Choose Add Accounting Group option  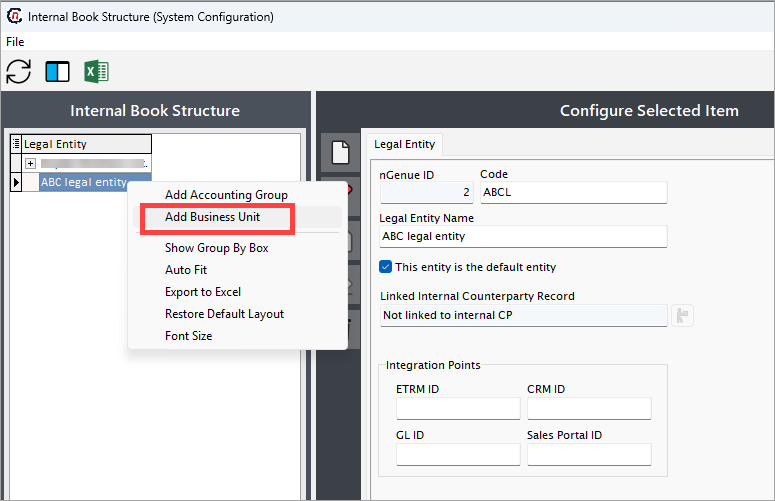226,195
